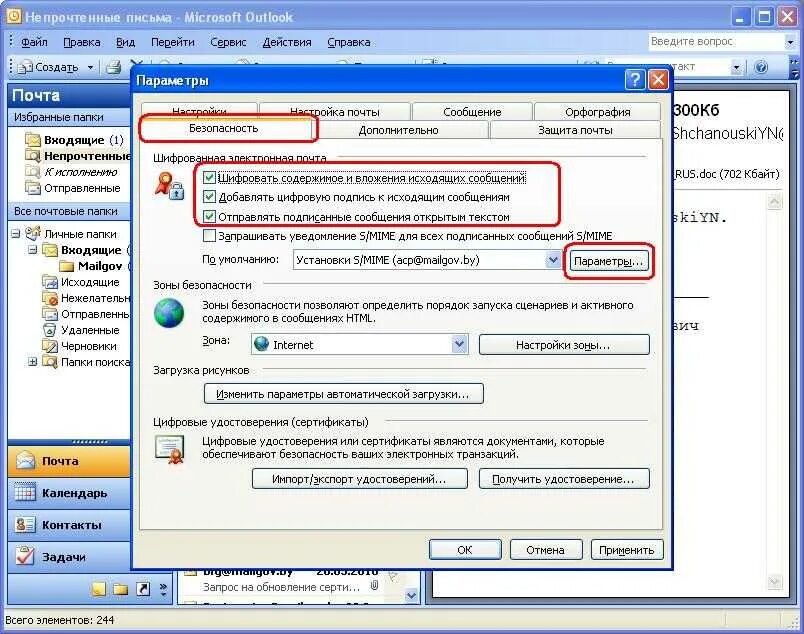This screenshot has width=804, height=634.
Task: Open Удаленные deleted items folder
Action: 90,330
